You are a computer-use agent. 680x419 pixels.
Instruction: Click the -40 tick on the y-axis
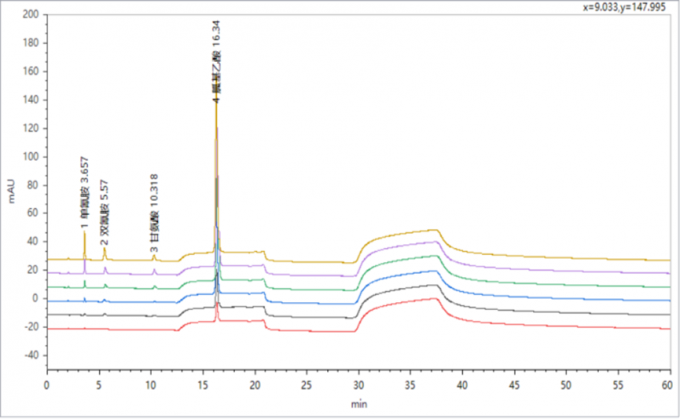click(28, 355)
